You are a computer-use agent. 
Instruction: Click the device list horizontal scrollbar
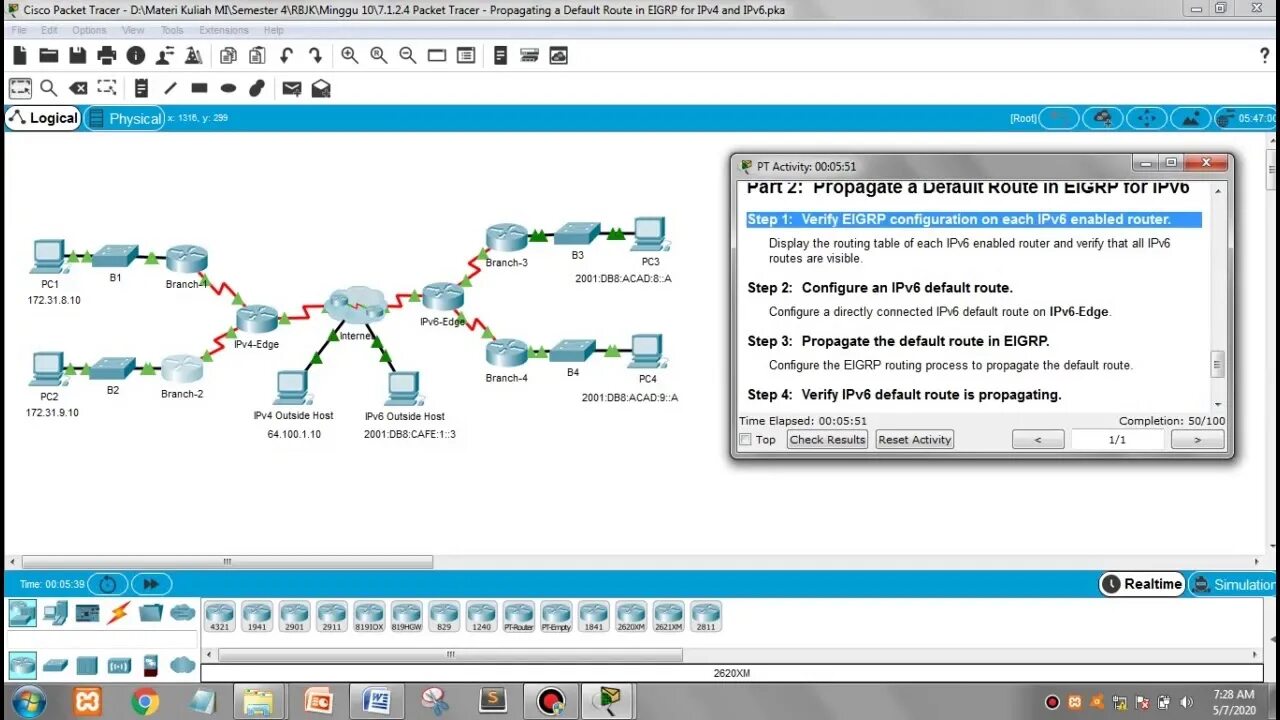pyautogui.click(x=450, y=656)
